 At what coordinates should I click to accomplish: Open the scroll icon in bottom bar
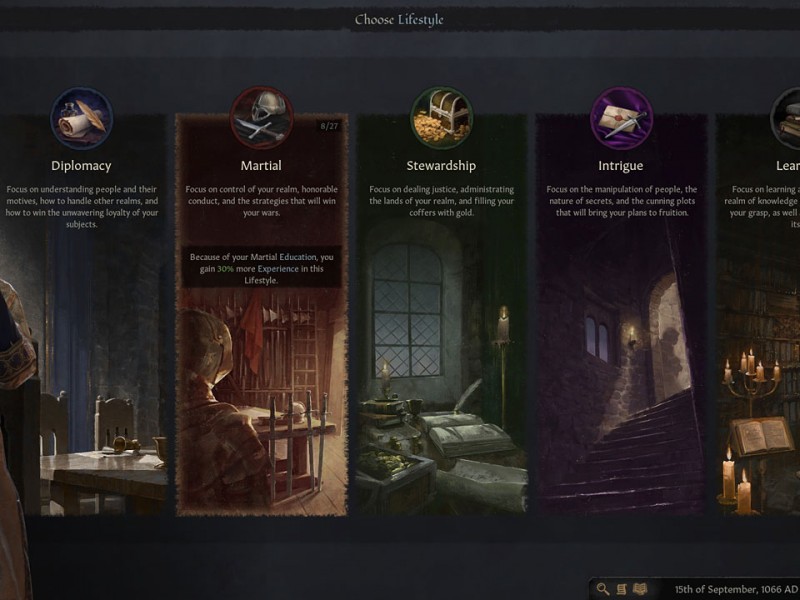click(x=621, y=589)
